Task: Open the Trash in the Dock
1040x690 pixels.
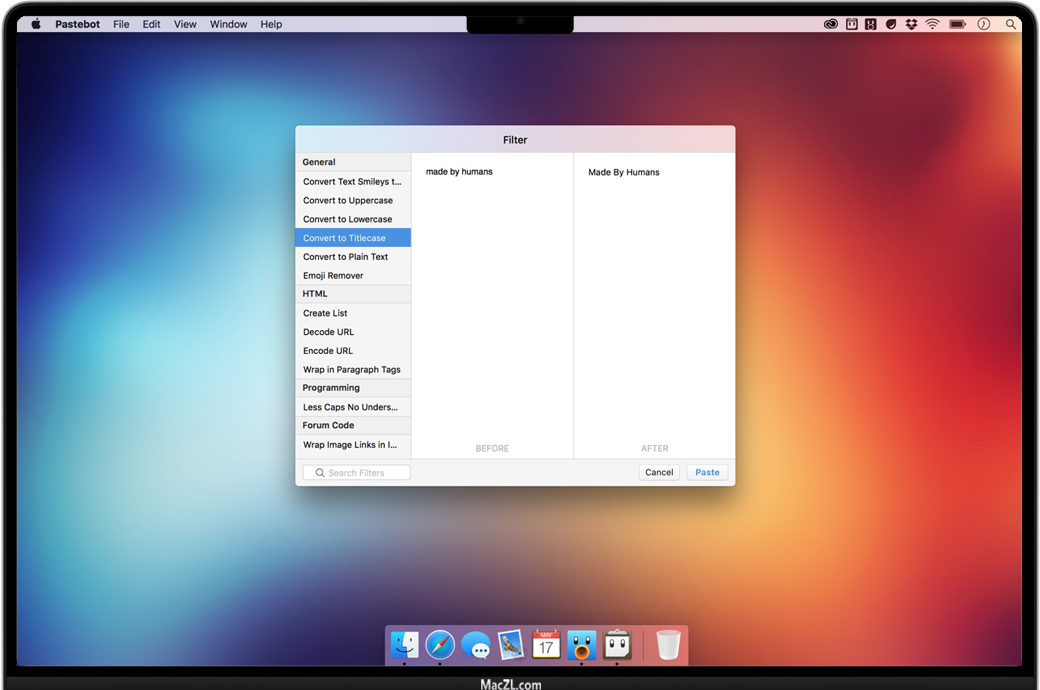Action: click(668, 645)
